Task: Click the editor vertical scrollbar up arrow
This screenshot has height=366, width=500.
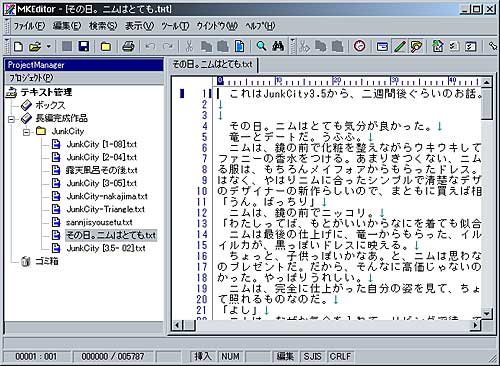Action: [486, 82]
